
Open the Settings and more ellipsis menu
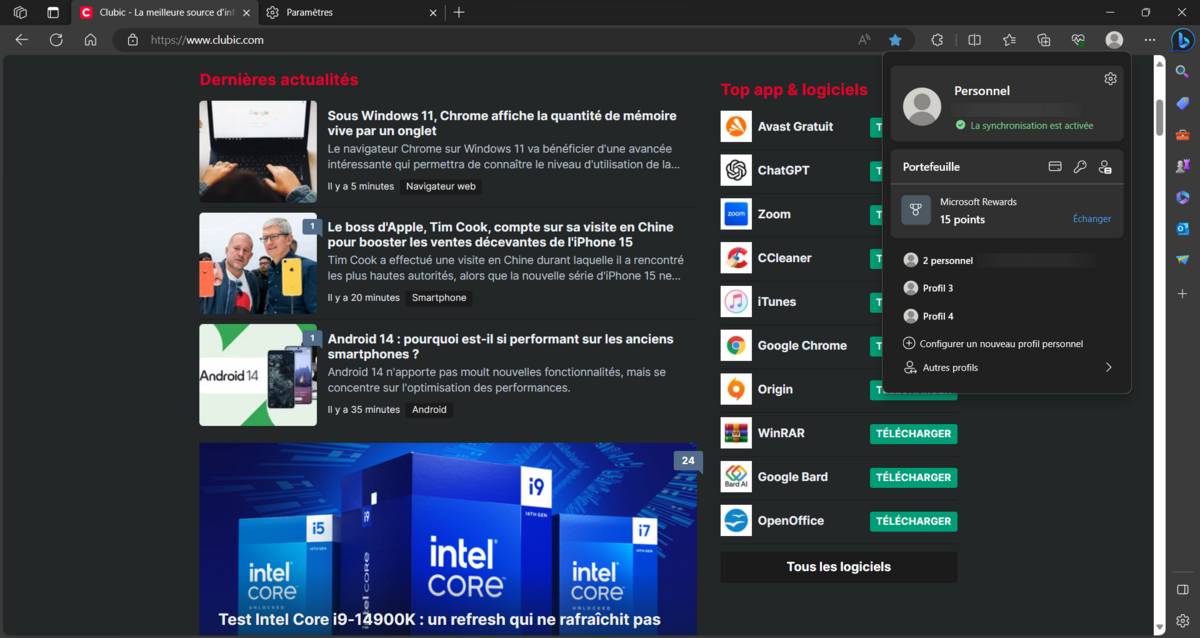click(1149, 40)
